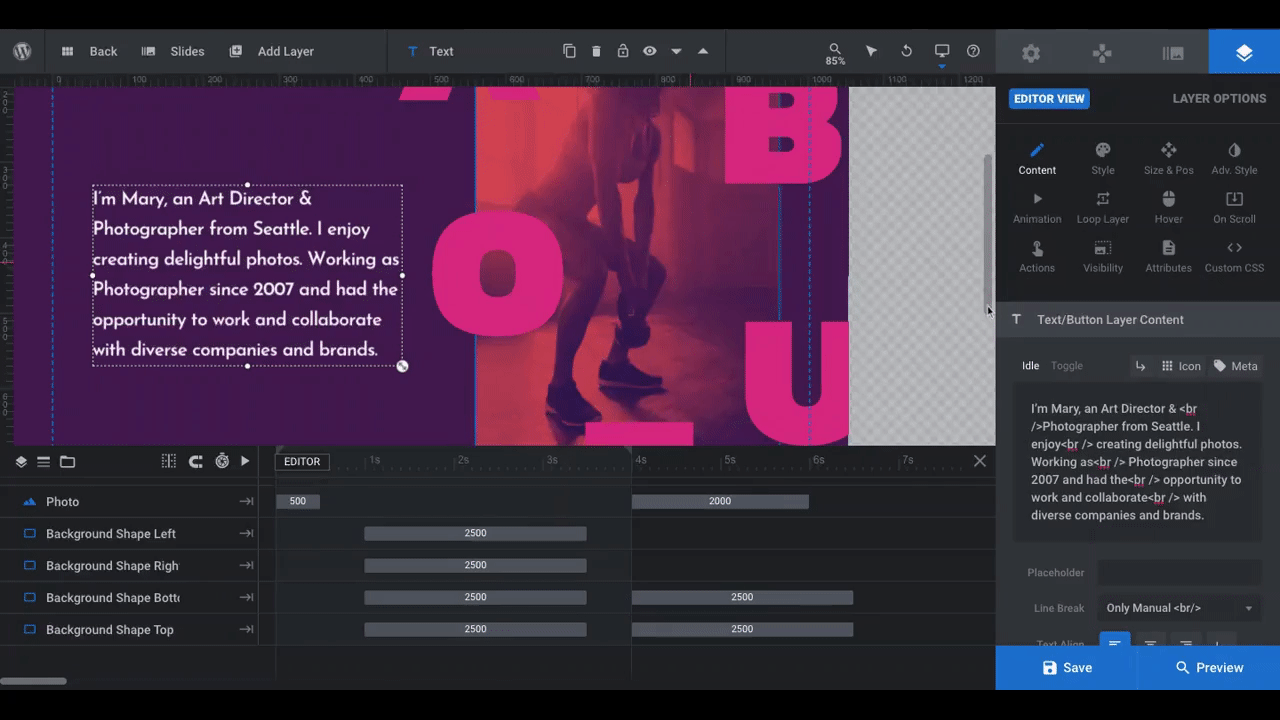Play the timeline animation
The height and width of the screenshot is (720, 1280).
245,461
